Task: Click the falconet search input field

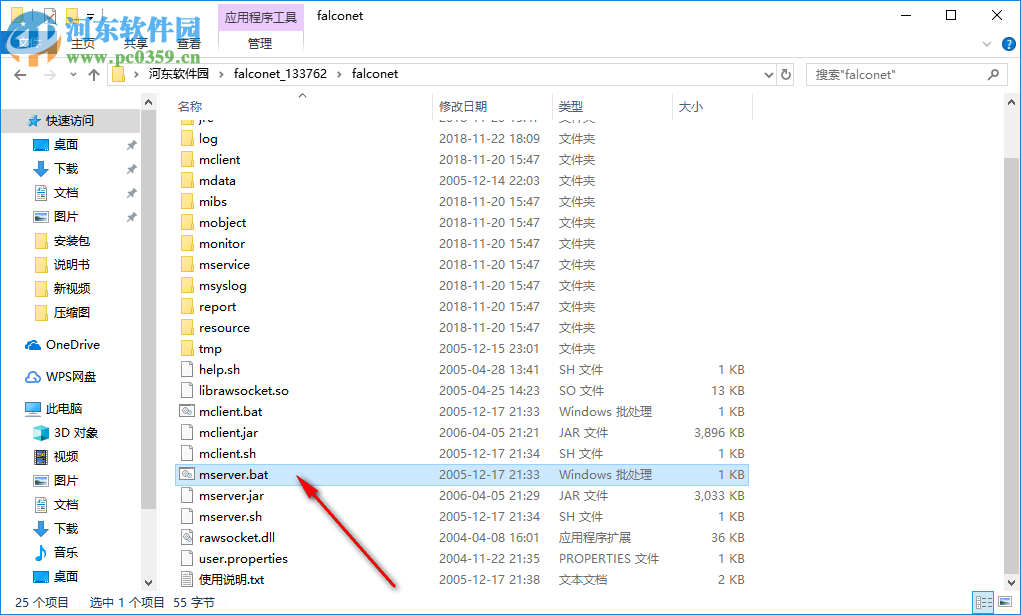Action: pyautogui.click(x=895, y=73)
